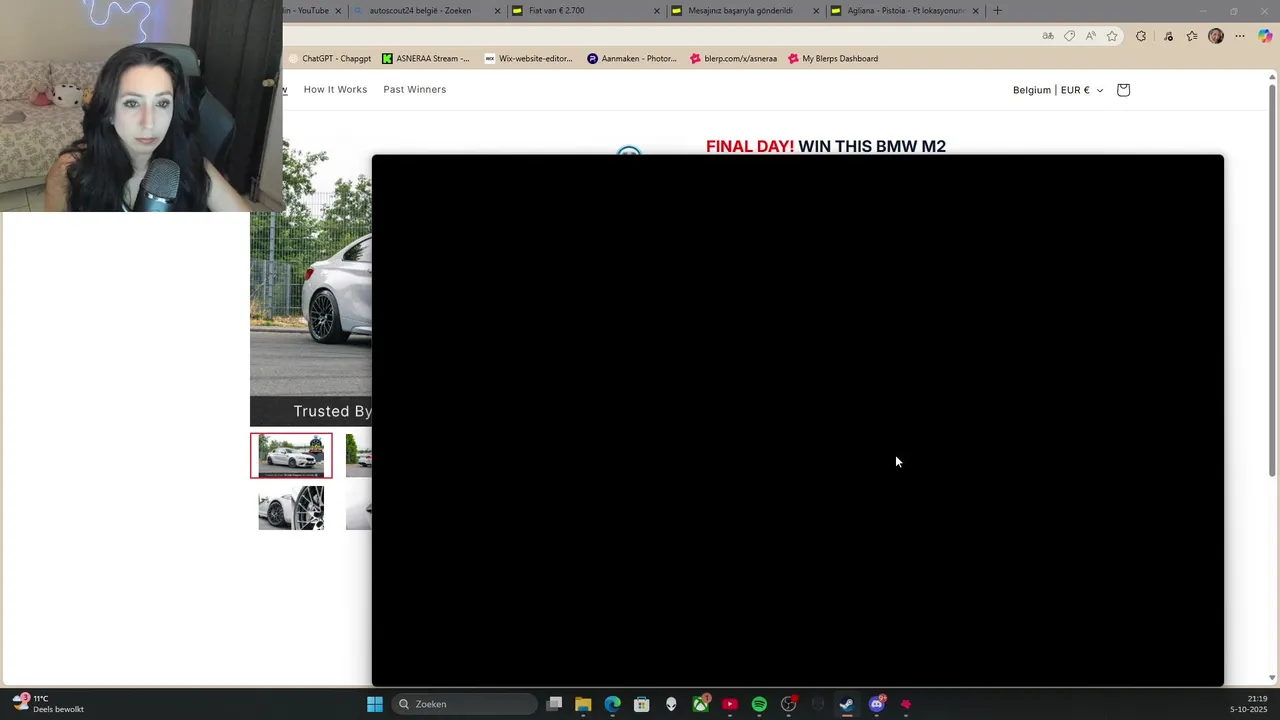Open the ChatGPT bookmark
This screenshot has height=720, width=1280.
tap(329, 59)
